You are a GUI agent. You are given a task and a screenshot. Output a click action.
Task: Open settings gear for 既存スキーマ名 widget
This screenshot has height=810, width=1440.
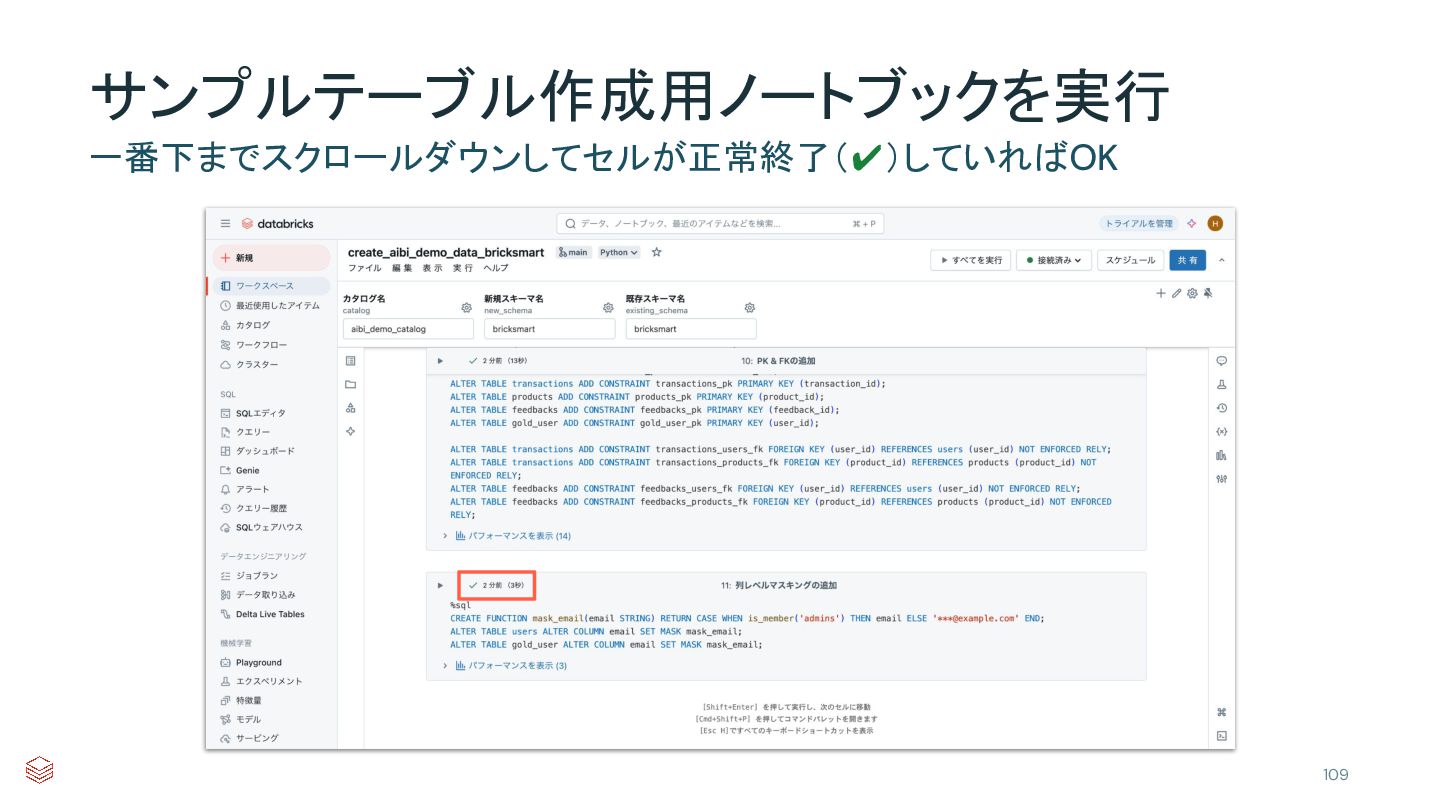tap(750, 308)
